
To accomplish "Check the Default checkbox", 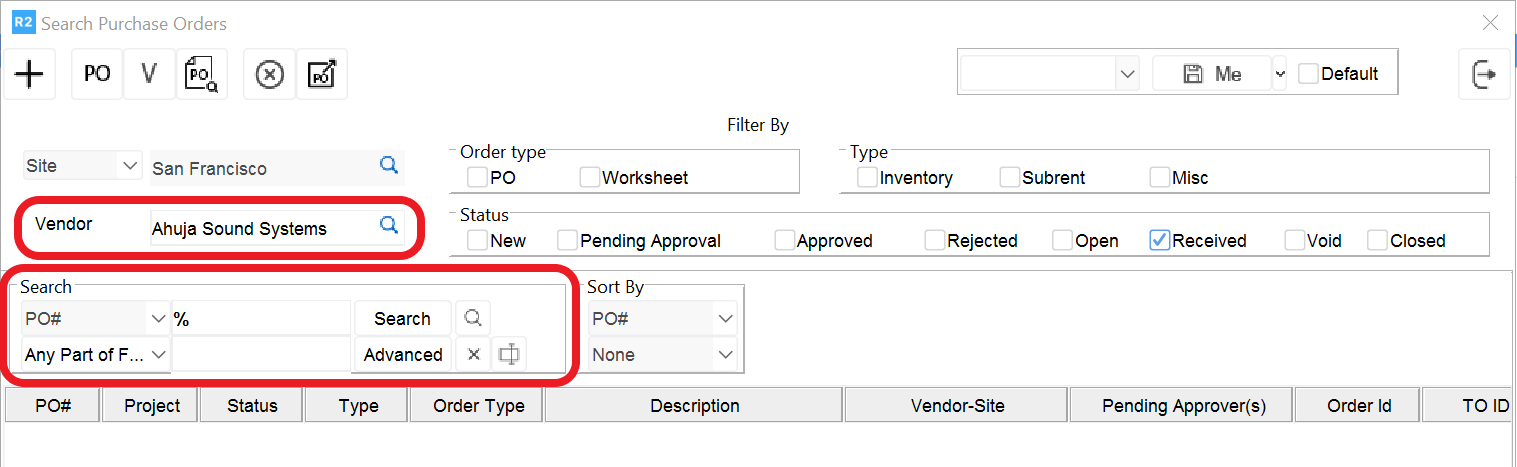I will (1308, 74).
